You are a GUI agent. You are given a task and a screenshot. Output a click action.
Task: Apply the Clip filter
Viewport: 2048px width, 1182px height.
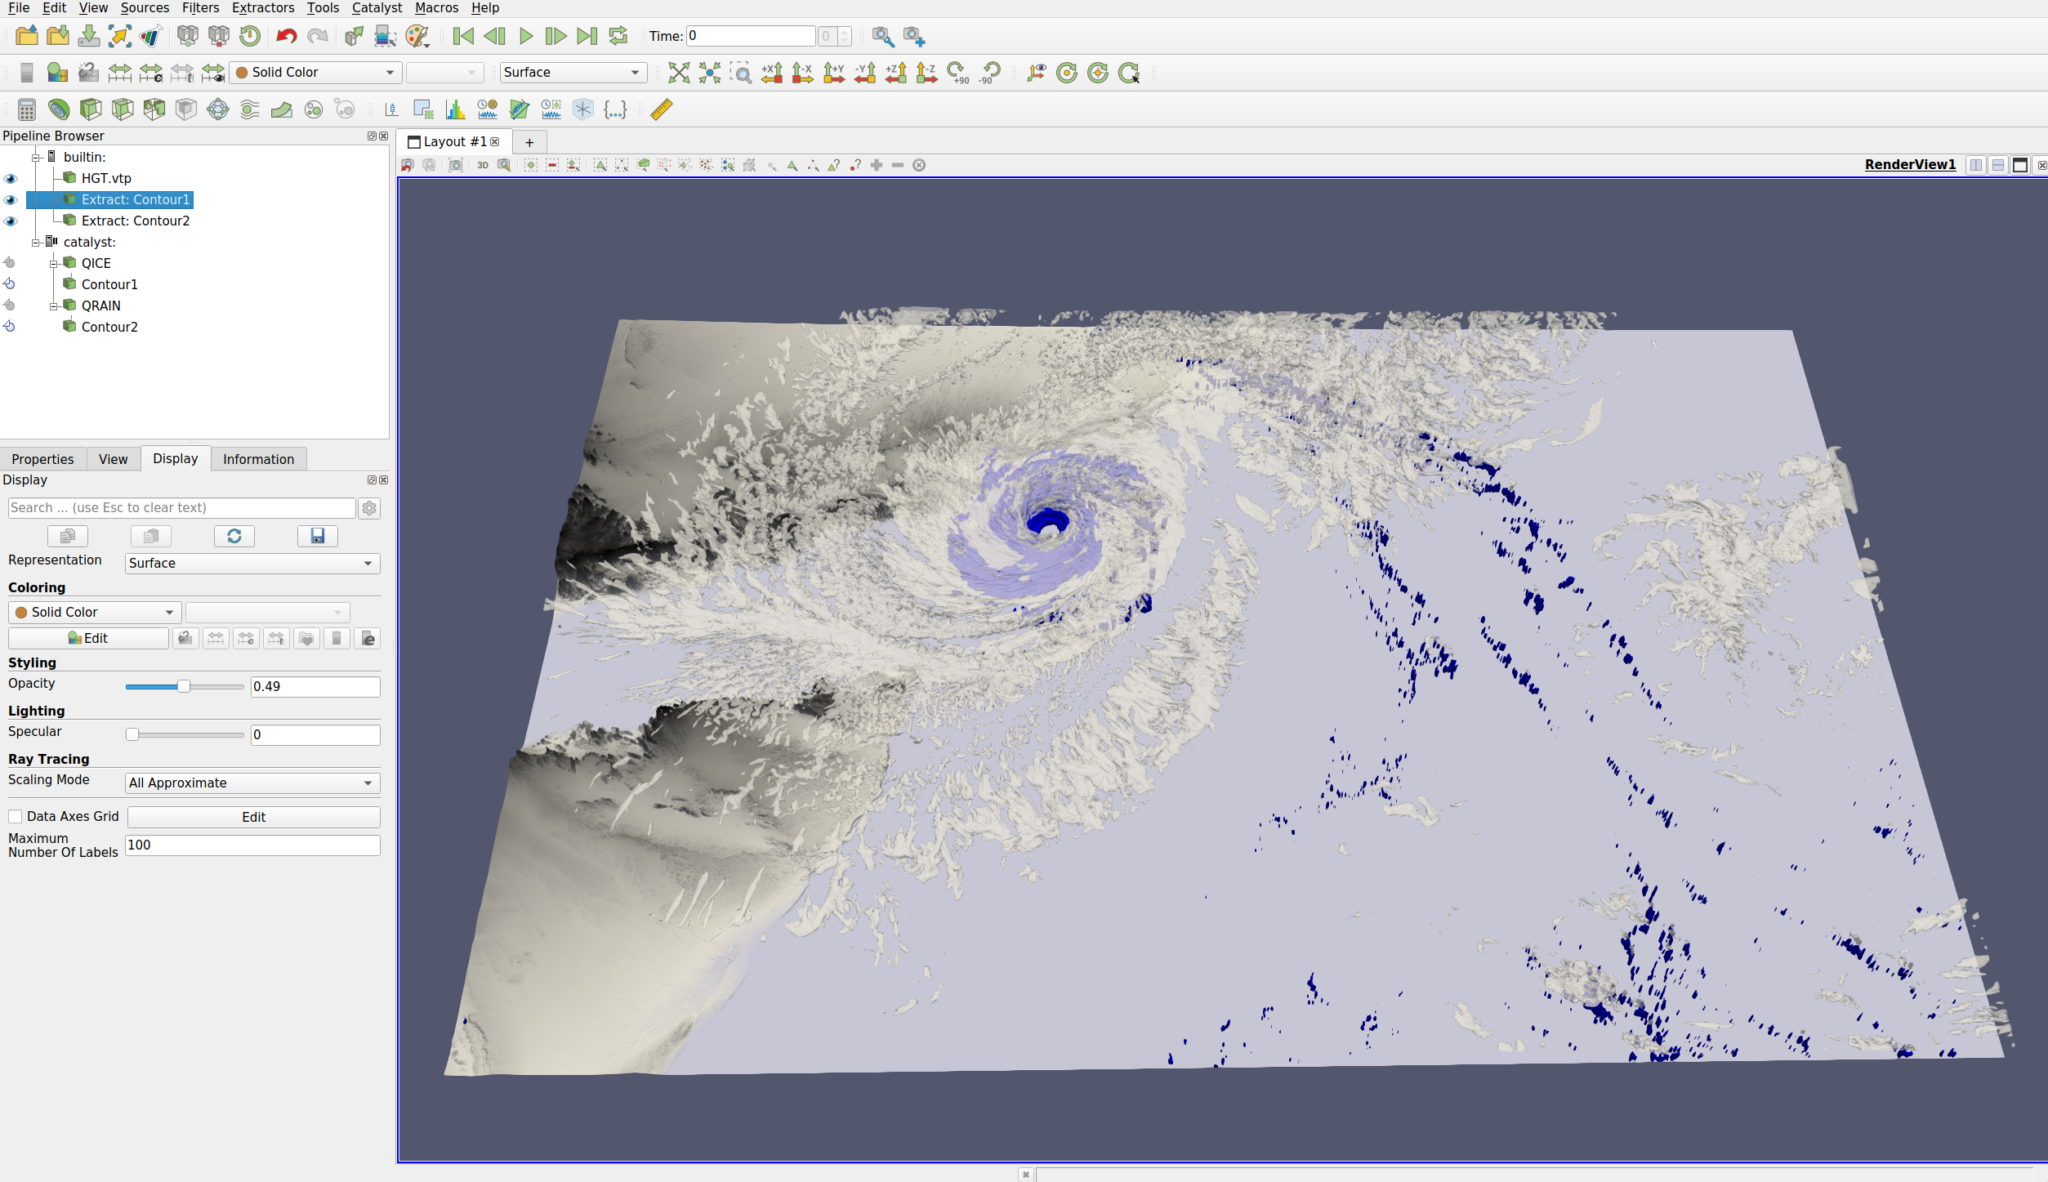(x=91, y=110)
